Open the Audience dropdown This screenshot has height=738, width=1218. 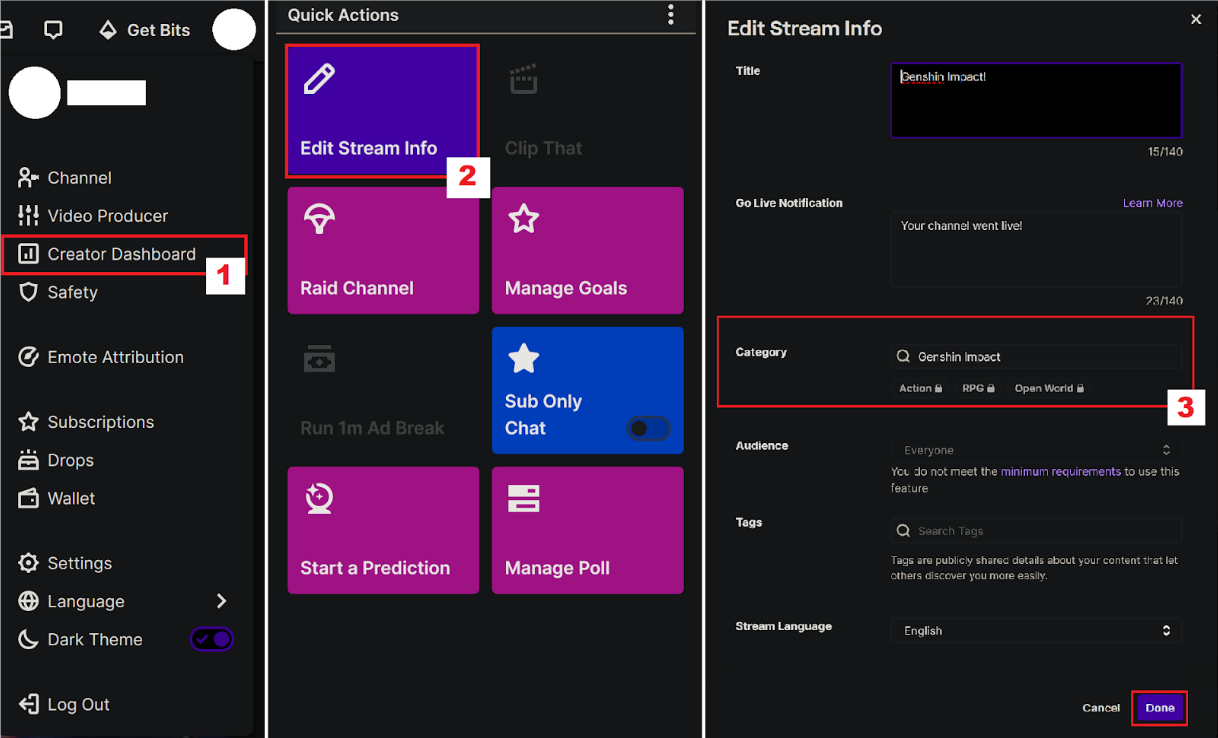1035,450
